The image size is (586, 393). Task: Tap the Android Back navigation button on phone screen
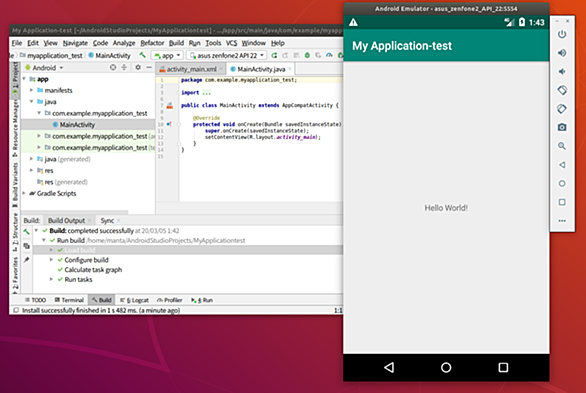(389, 368)
